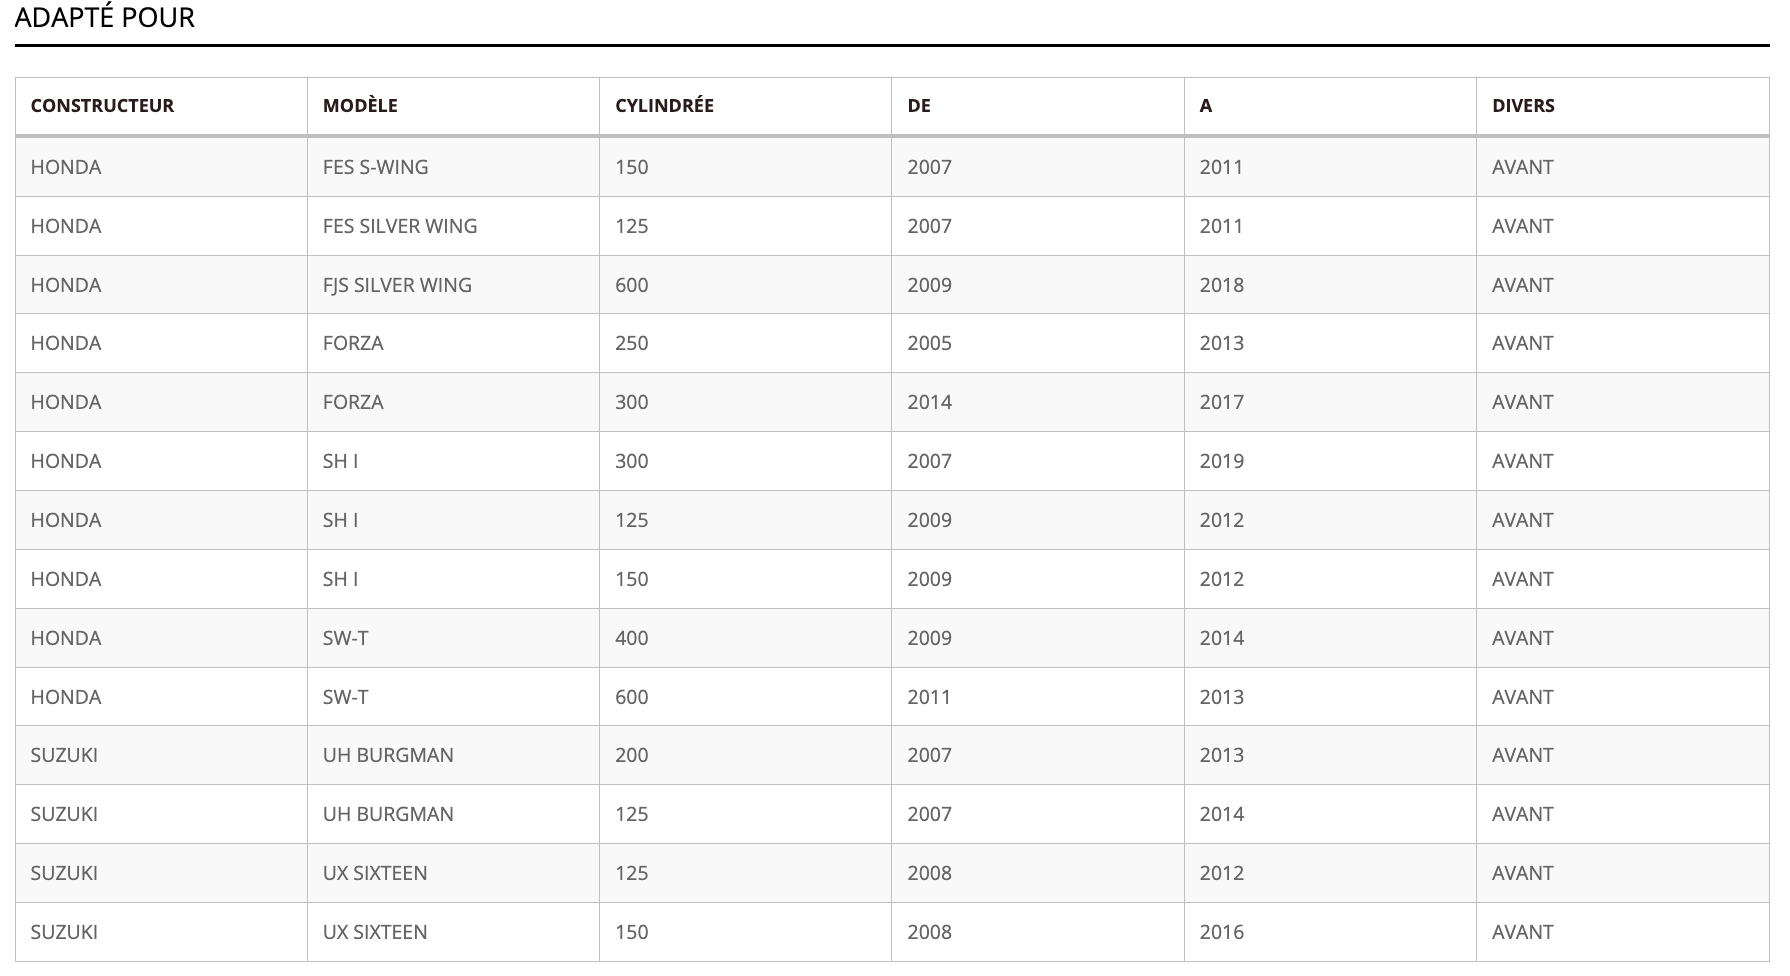
Task: Click the 400 cylindrée cell
Action: click(x=632, y=638)
